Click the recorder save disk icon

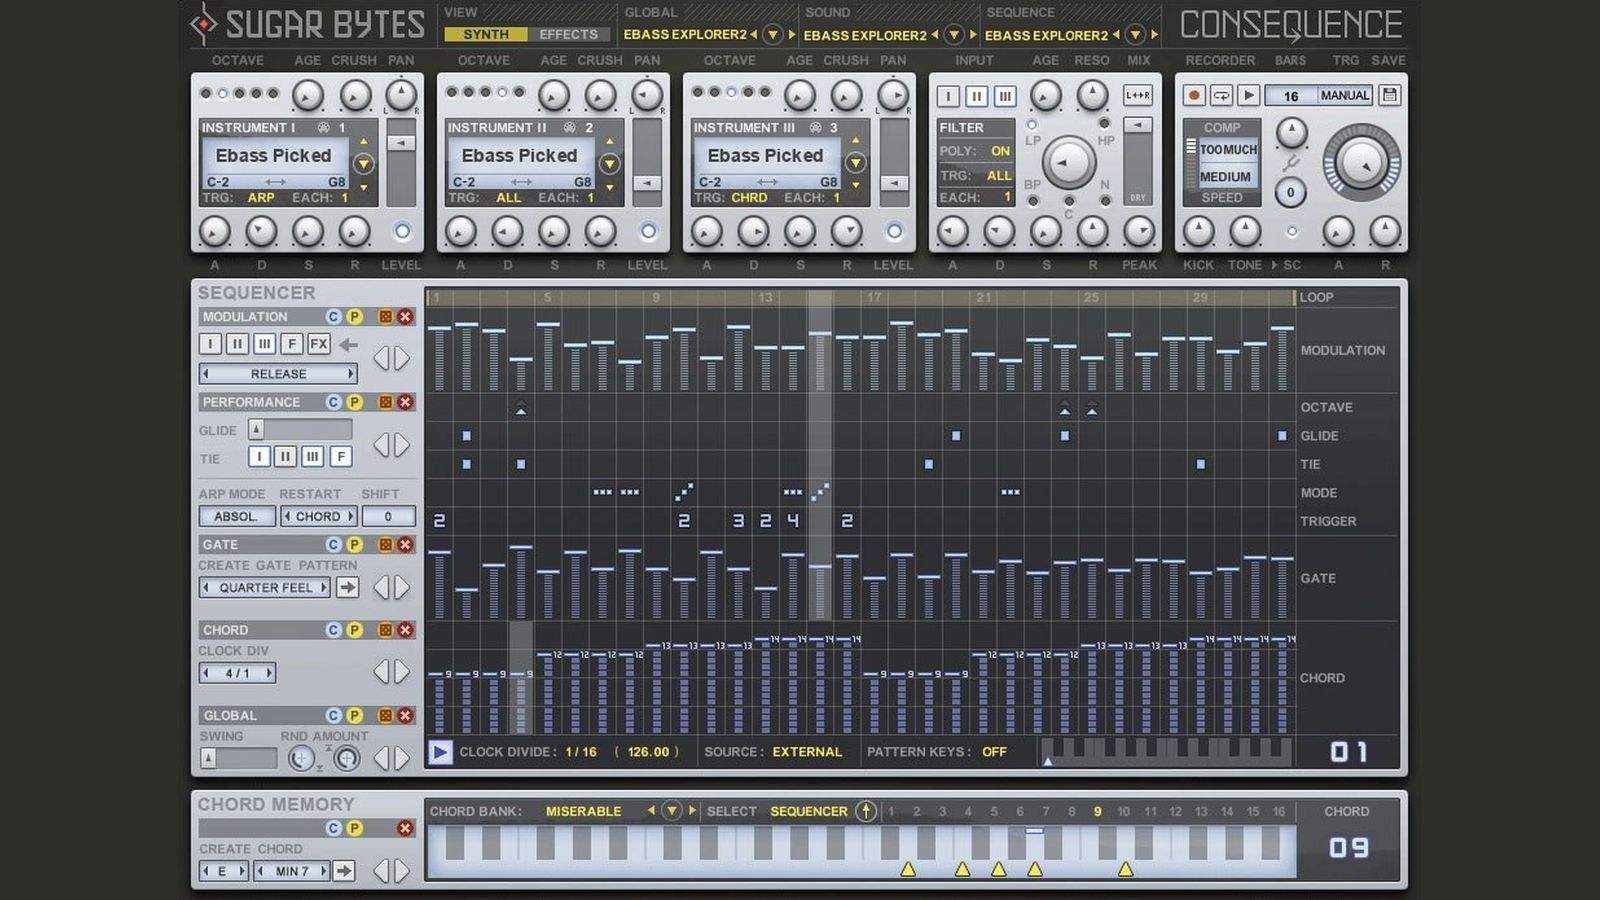tap(1389, 95)
